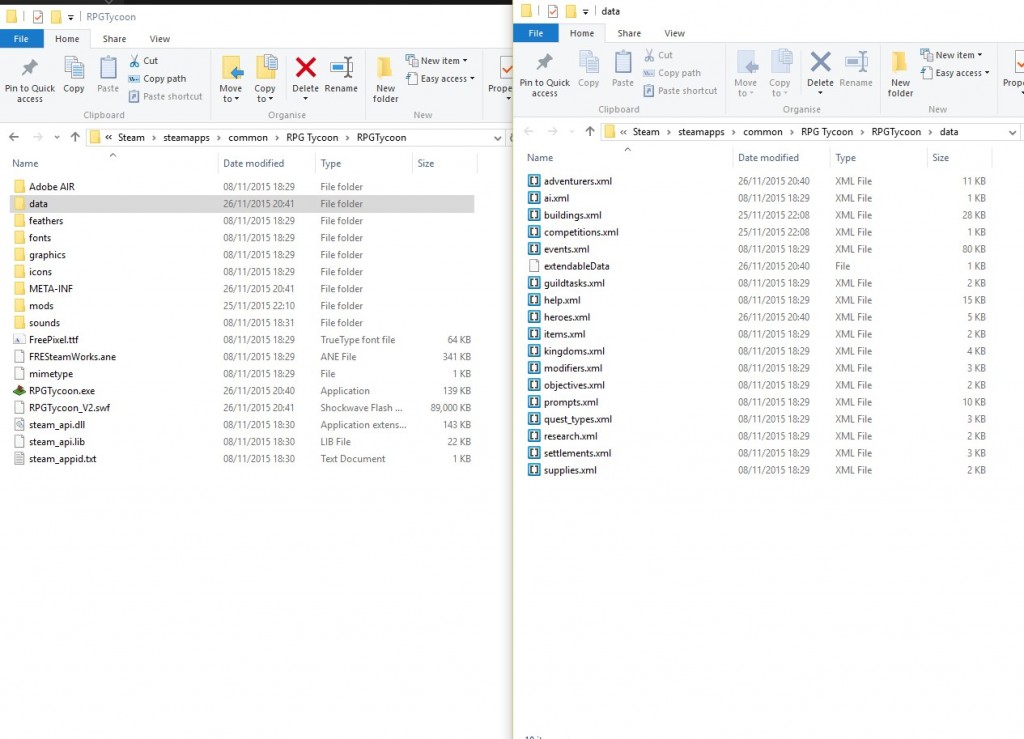Click Paste shortcut in RPGTycoon window ribbon
Viewport: 1024px width, 739px height.
tap(165, 96)
